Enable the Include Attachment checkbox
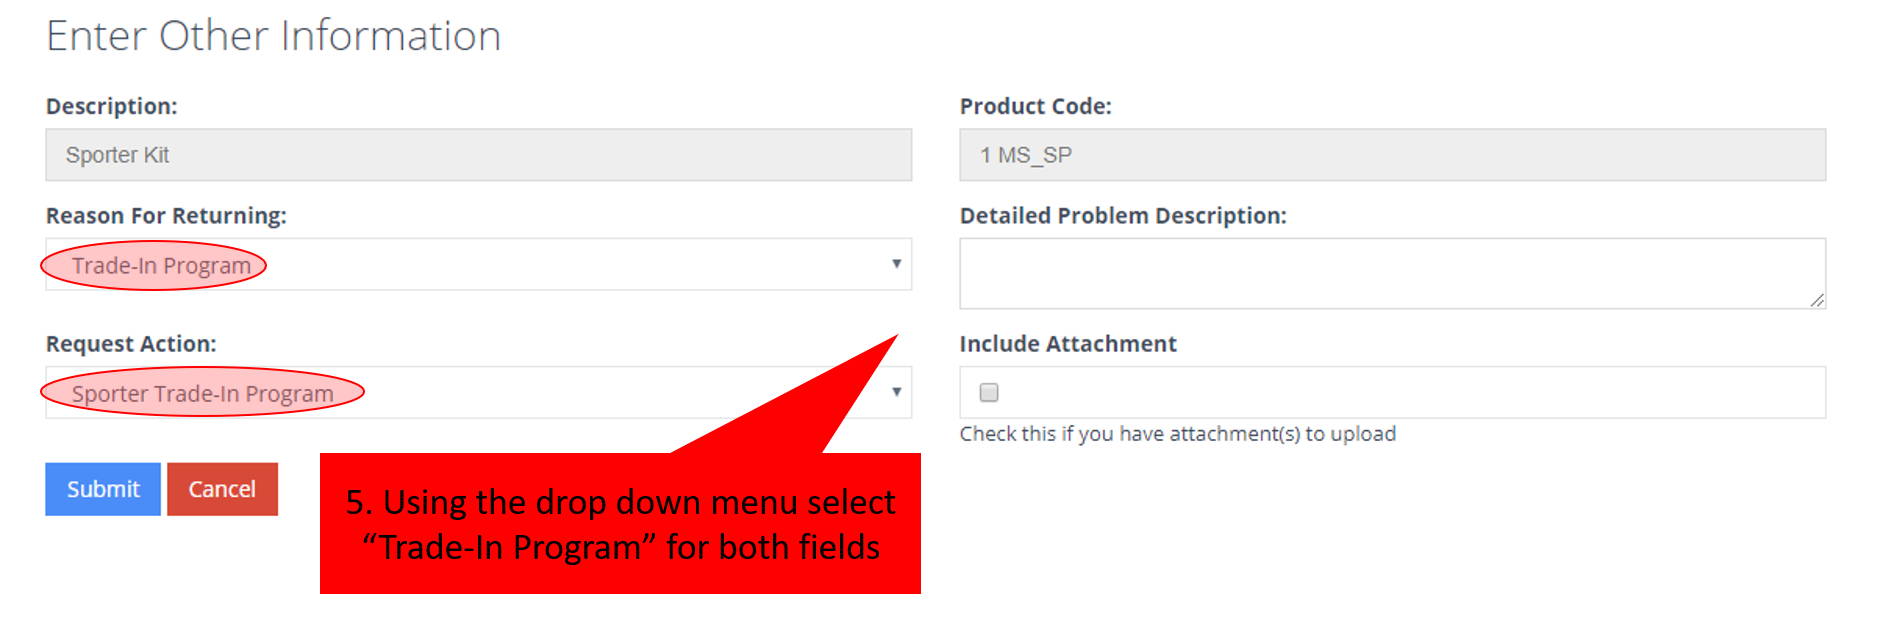 tap(989, 392)
